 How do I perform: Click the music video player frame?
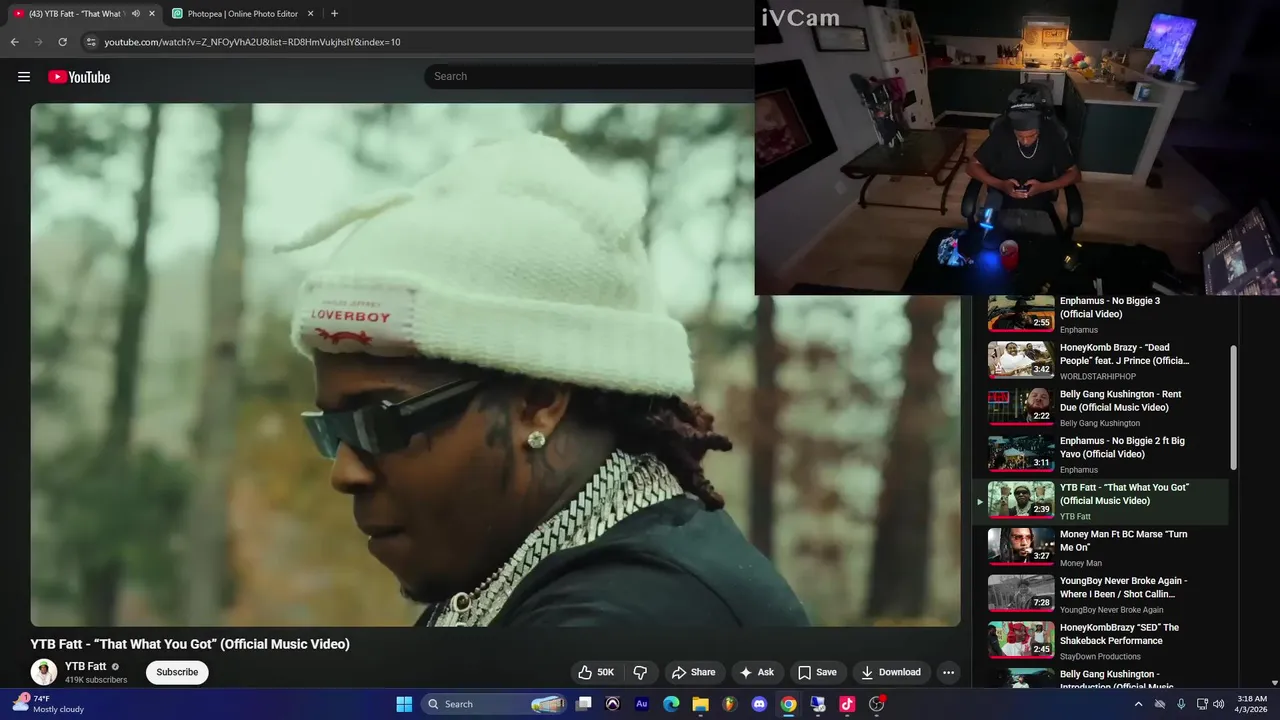(495, 365)
